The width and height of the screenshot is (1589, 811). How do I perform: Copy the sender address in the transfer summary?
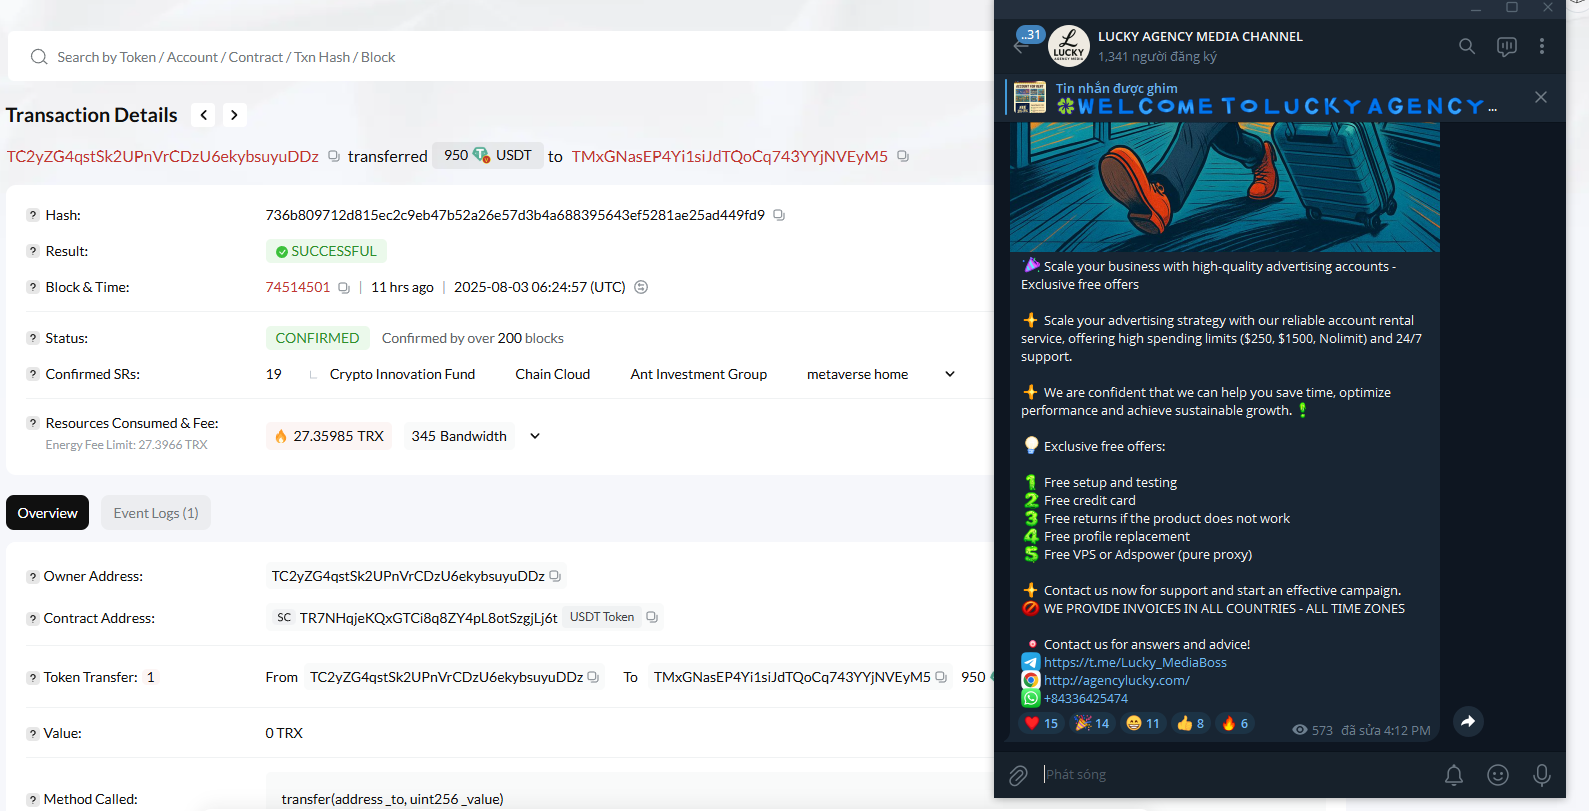pos(334,156)
